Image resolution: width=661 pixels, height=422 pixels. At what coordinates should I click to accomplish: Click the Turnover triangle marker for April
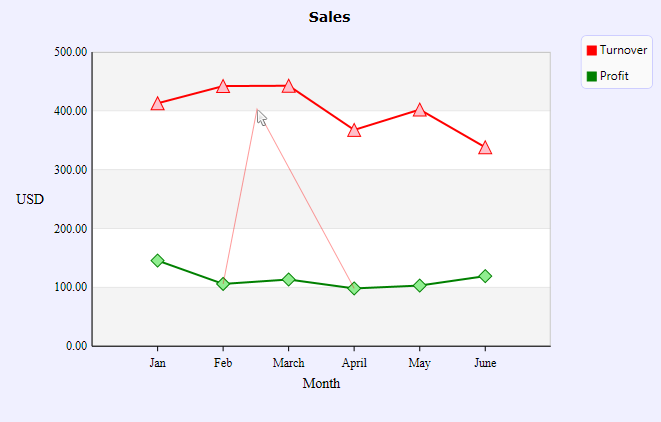coord(354,130)
